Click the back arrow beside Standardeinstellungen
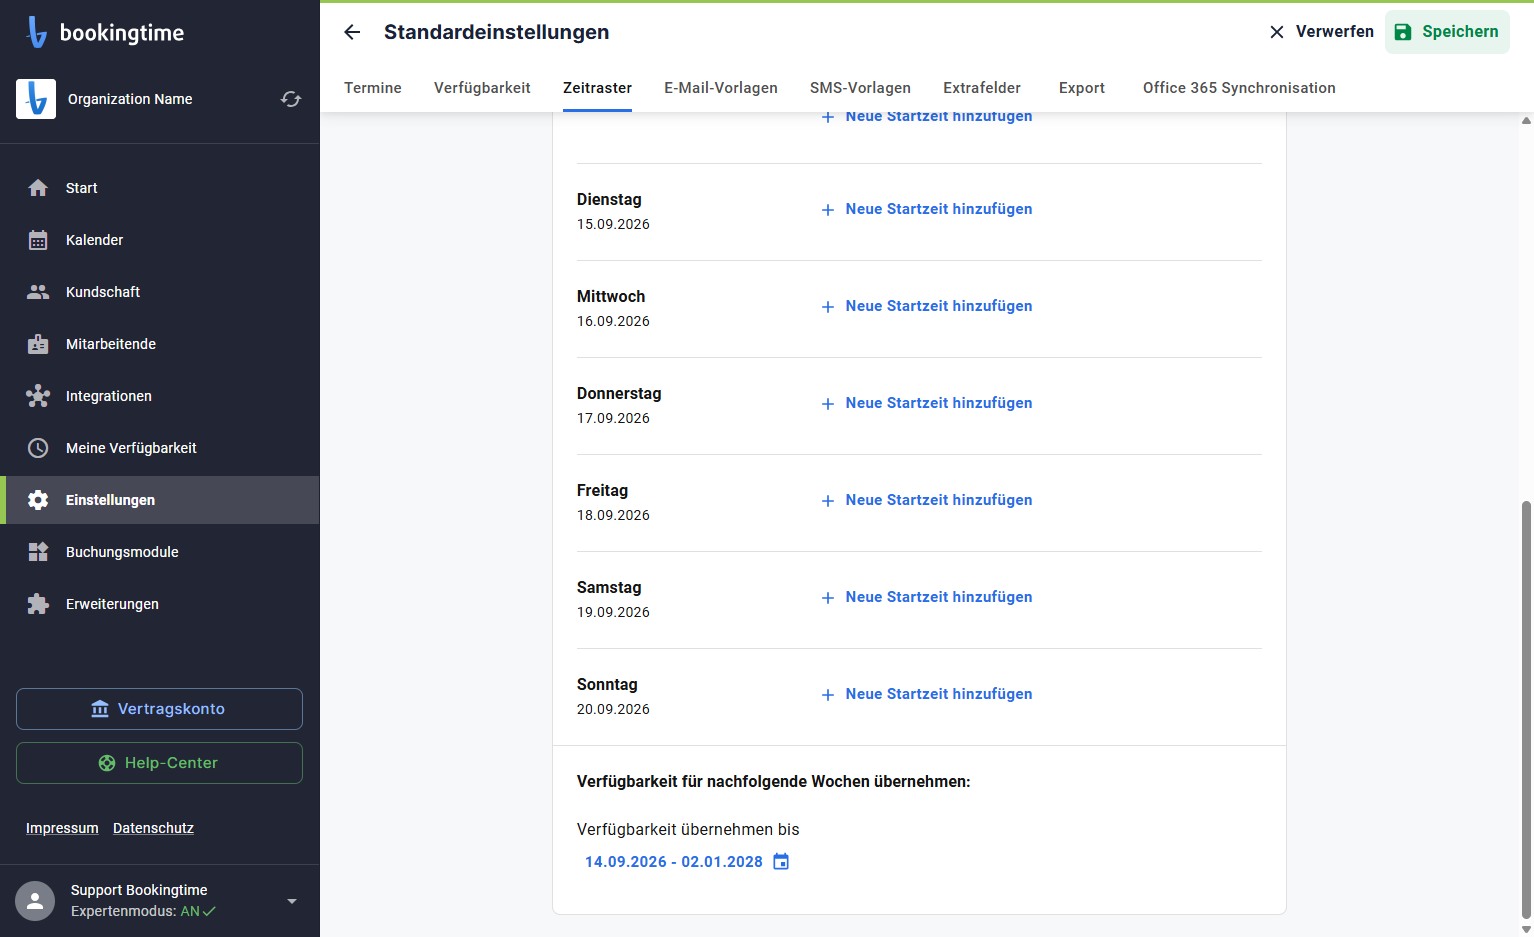 [352, 32]
